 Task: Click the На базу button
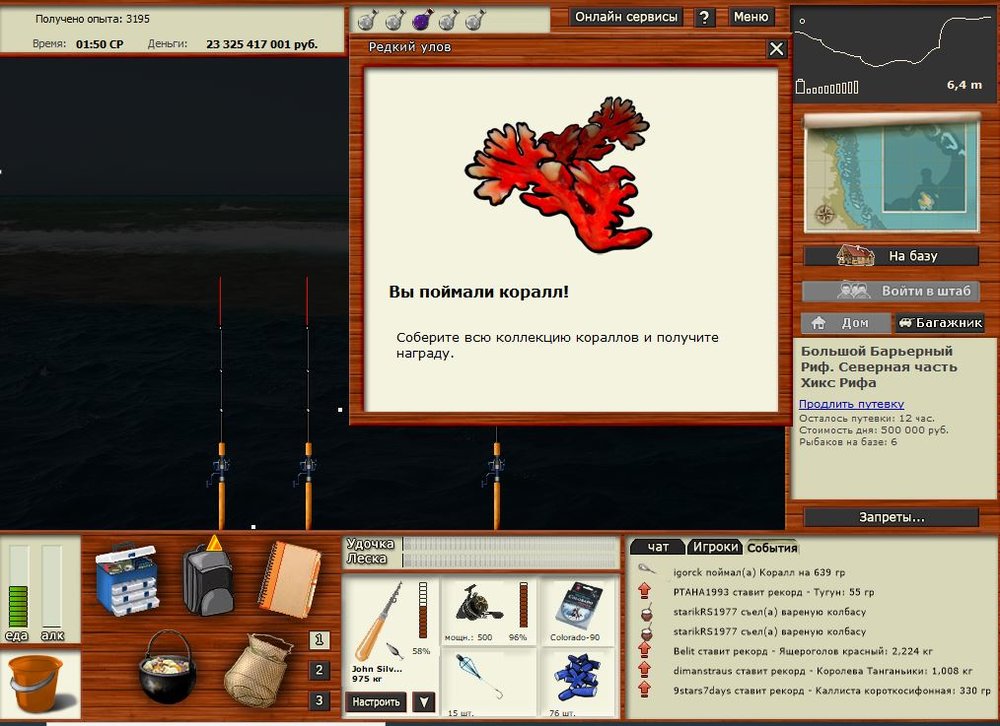point(891,256)
